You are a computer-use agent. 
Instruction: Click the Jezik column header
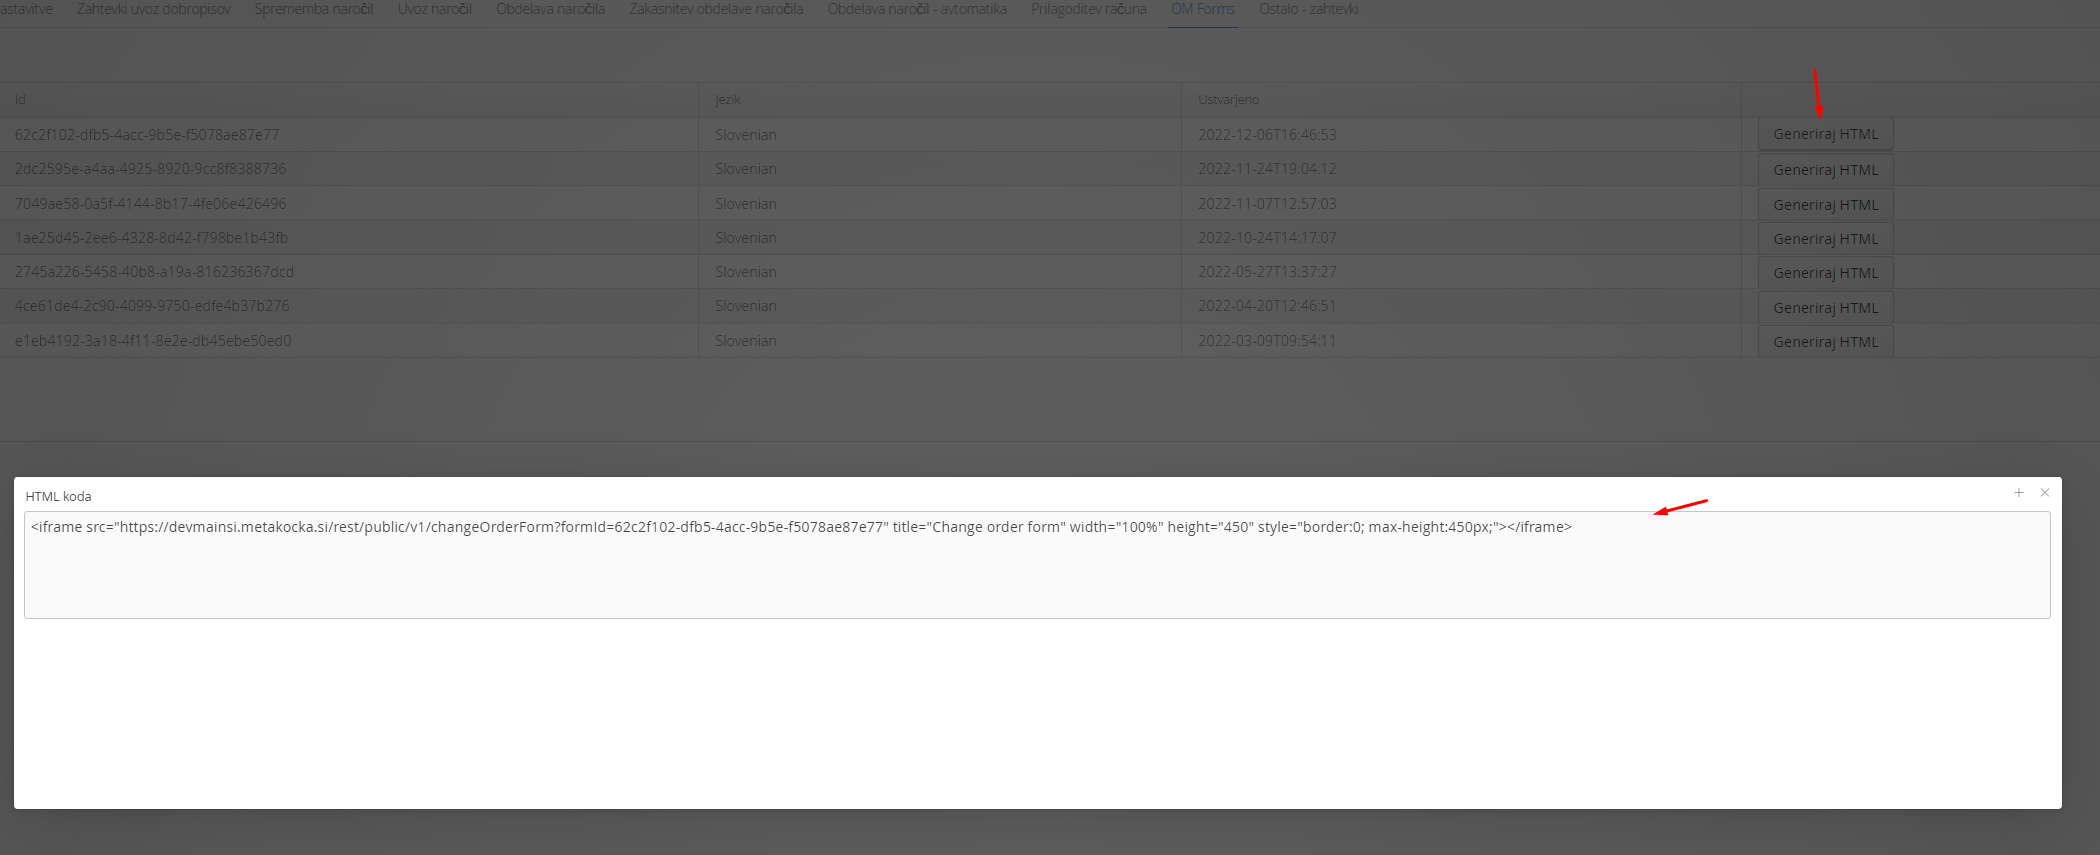[728, 100]
